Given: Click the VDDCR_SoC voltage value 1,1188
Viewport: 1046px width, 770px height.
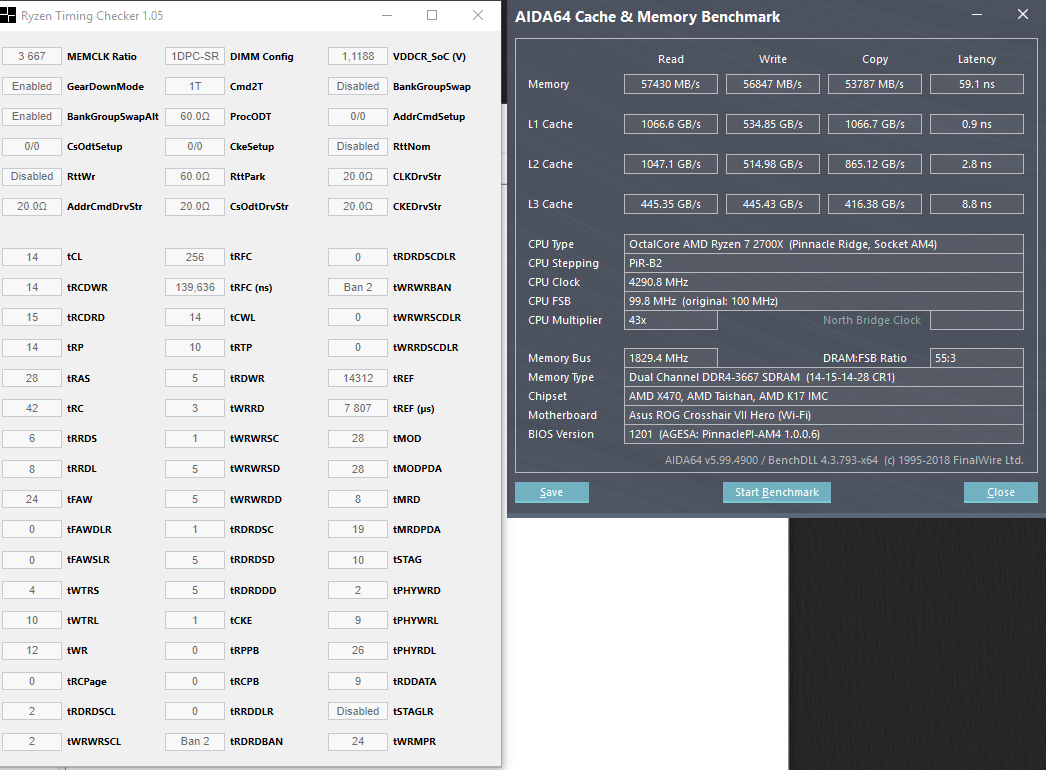Looking at the screenshot, I should (358, 56).
